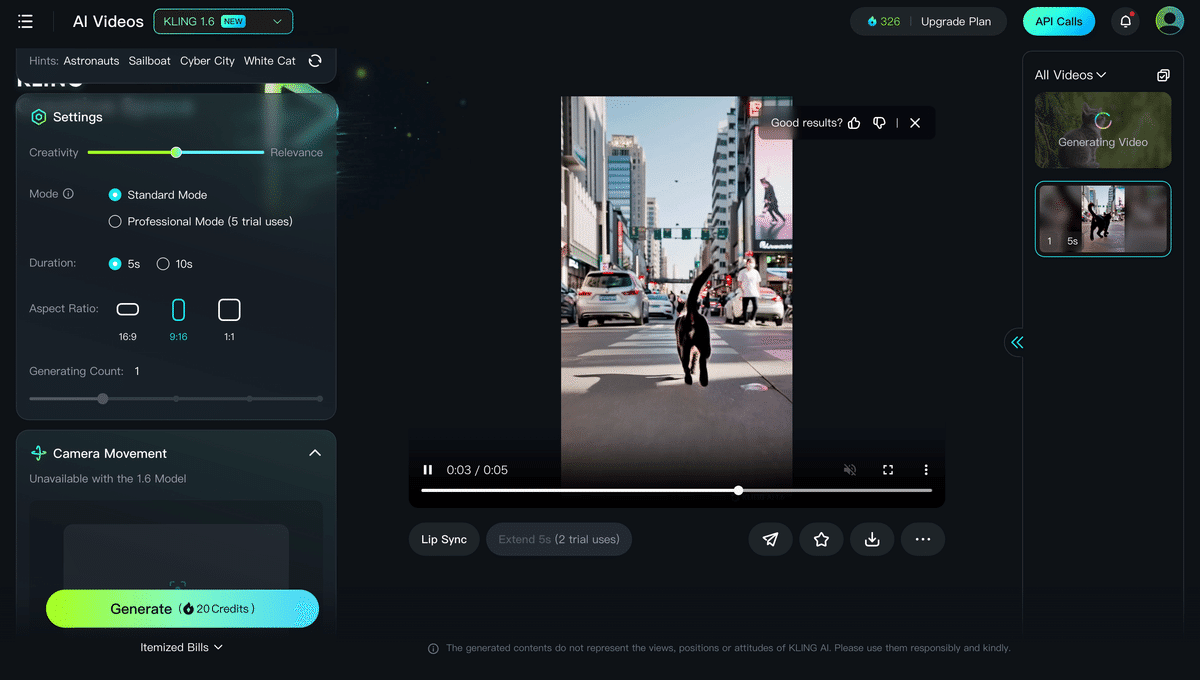The image size is (1200, 680).
Task: Select the 16:9 aspect ratio
Action: tap(128, 310)
